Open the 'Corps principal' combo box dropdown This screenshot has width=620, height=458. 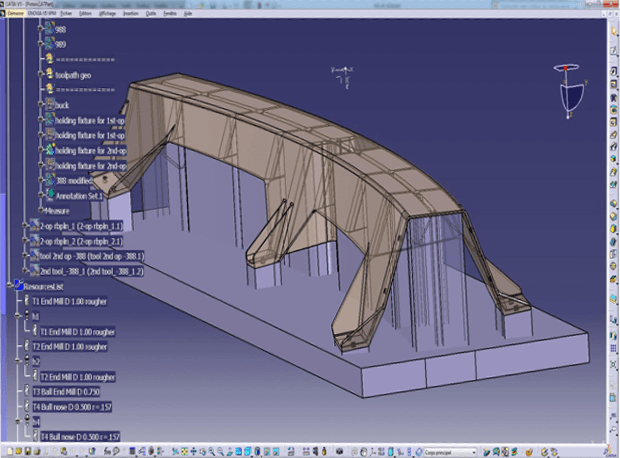[473, 452]
